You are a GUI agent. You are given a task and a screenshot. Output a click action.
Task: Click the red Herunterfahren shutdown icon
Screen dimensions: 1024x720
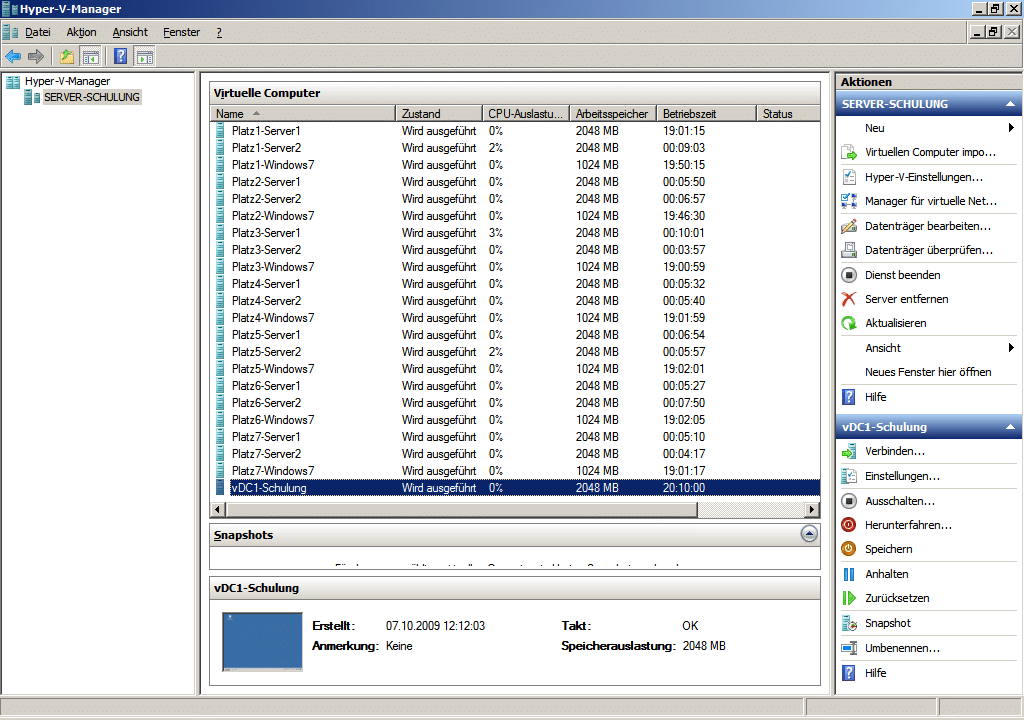848,525
